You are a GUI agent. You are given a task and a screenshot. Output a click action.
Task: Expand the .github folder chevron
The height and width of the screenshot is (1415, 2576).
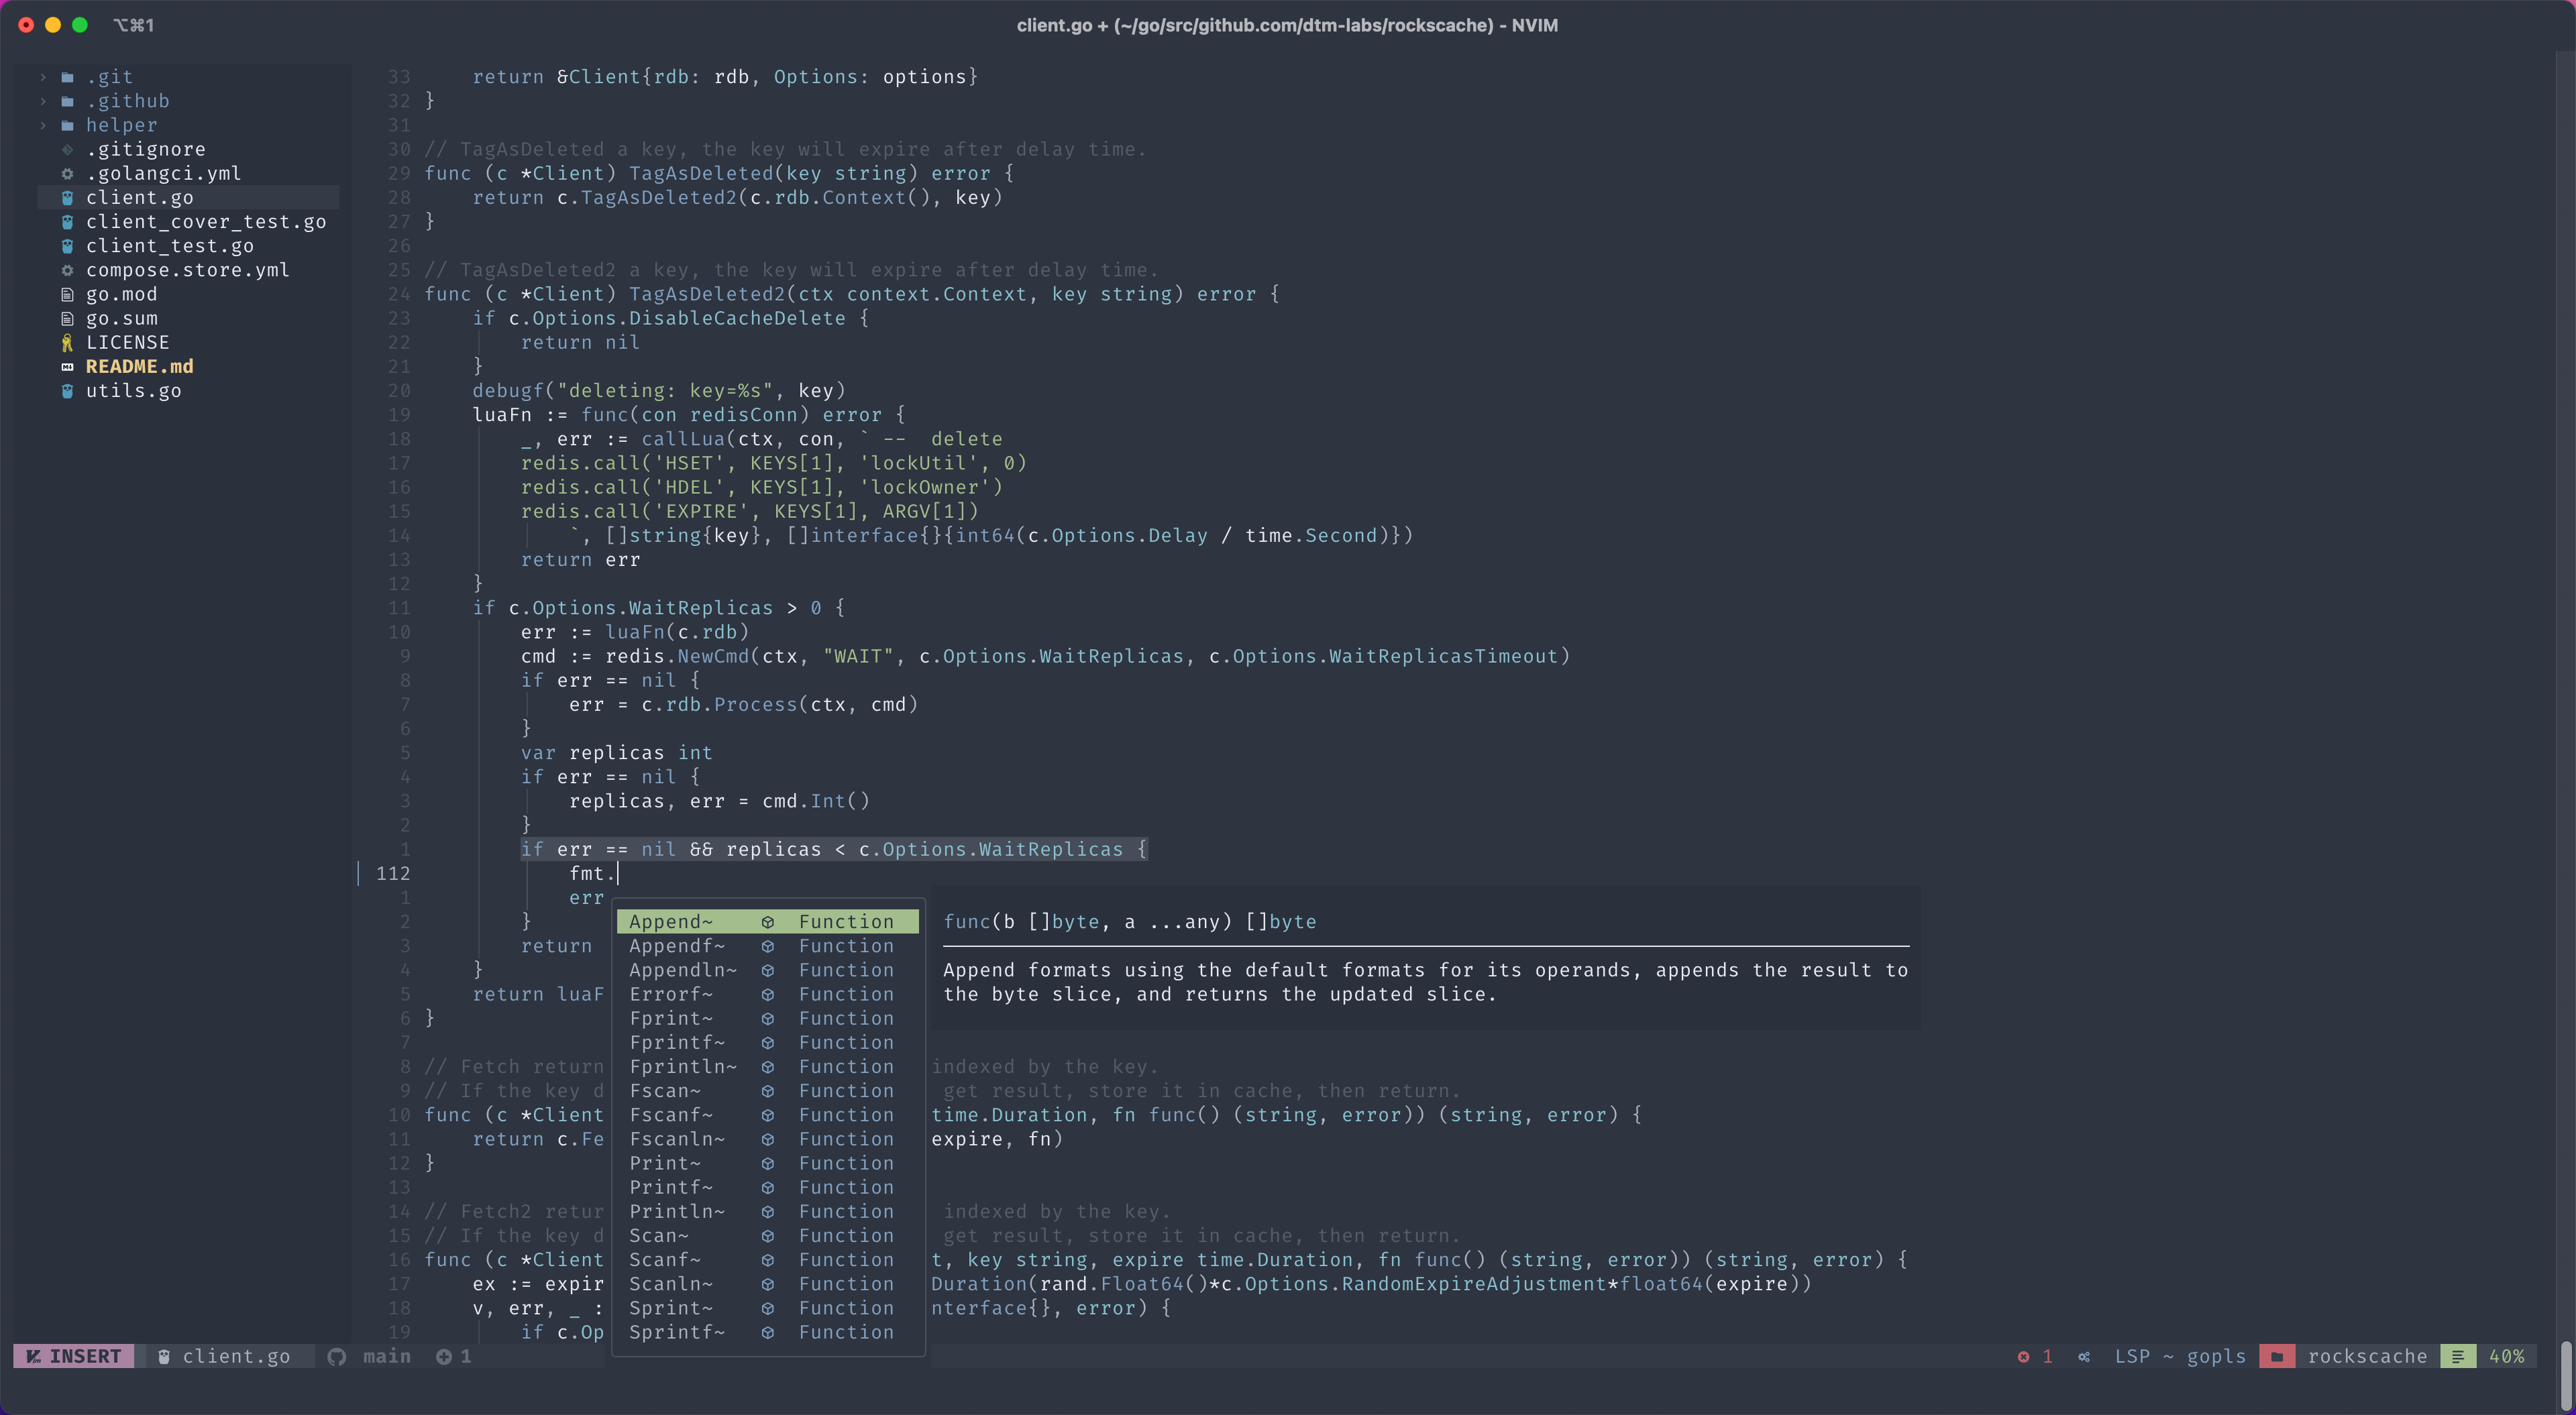[x=43, y=101]
